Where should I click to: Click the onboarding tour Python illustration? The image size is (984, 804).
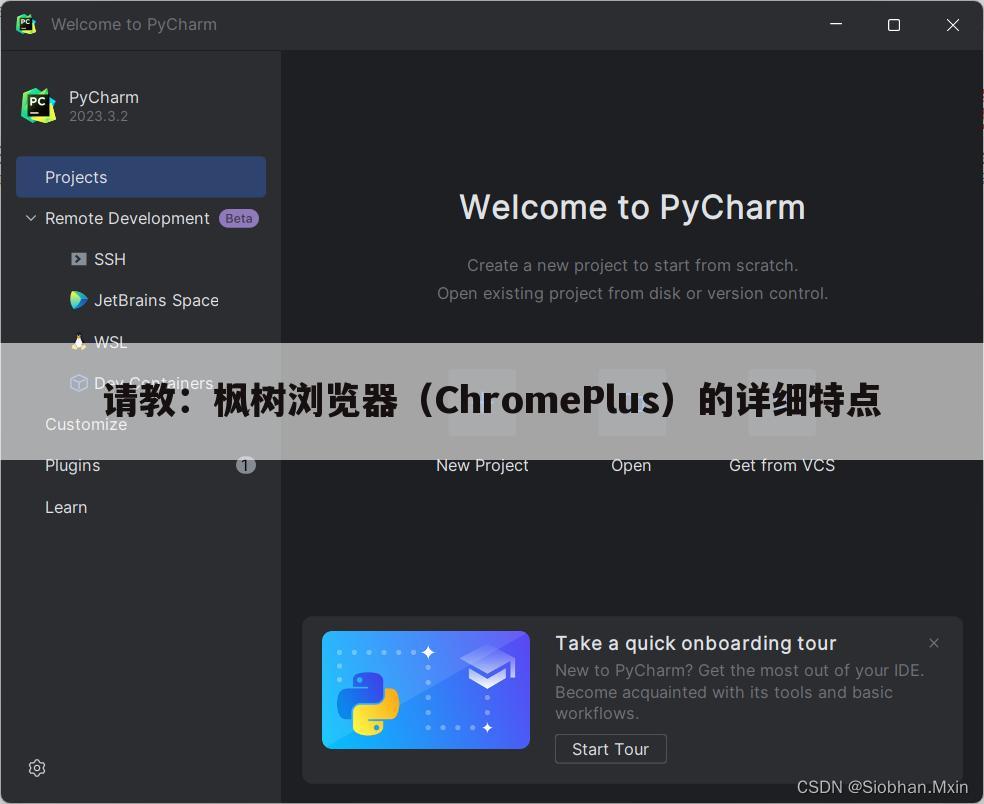[425, 690]
